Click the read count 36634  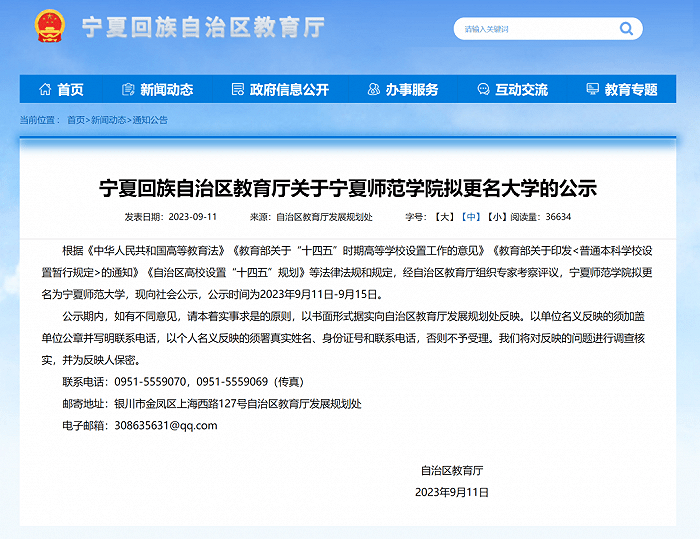[x=558, y=217]
